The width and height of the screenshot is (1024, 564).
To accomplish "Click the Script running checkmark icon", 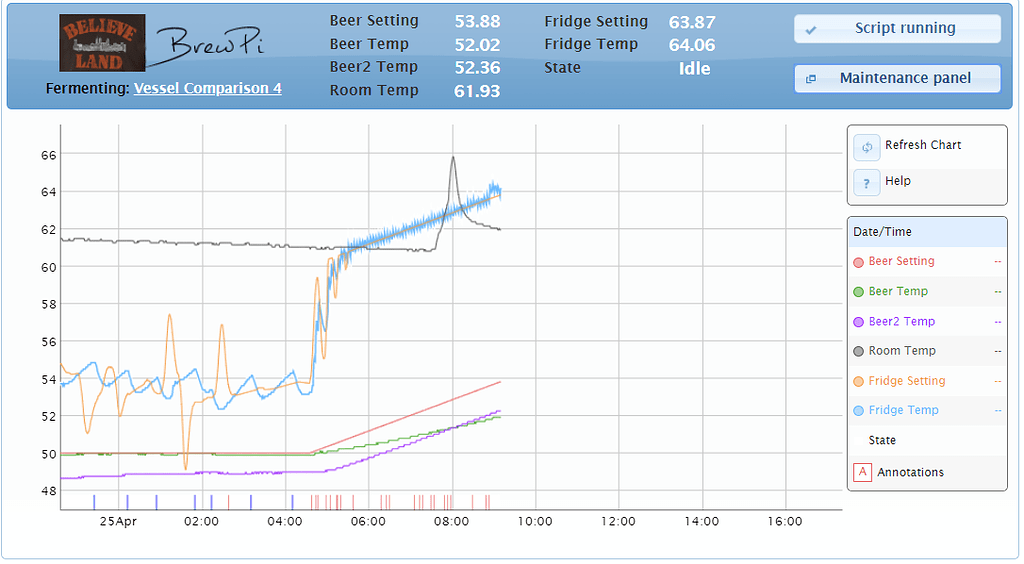I will click(811, 30).
